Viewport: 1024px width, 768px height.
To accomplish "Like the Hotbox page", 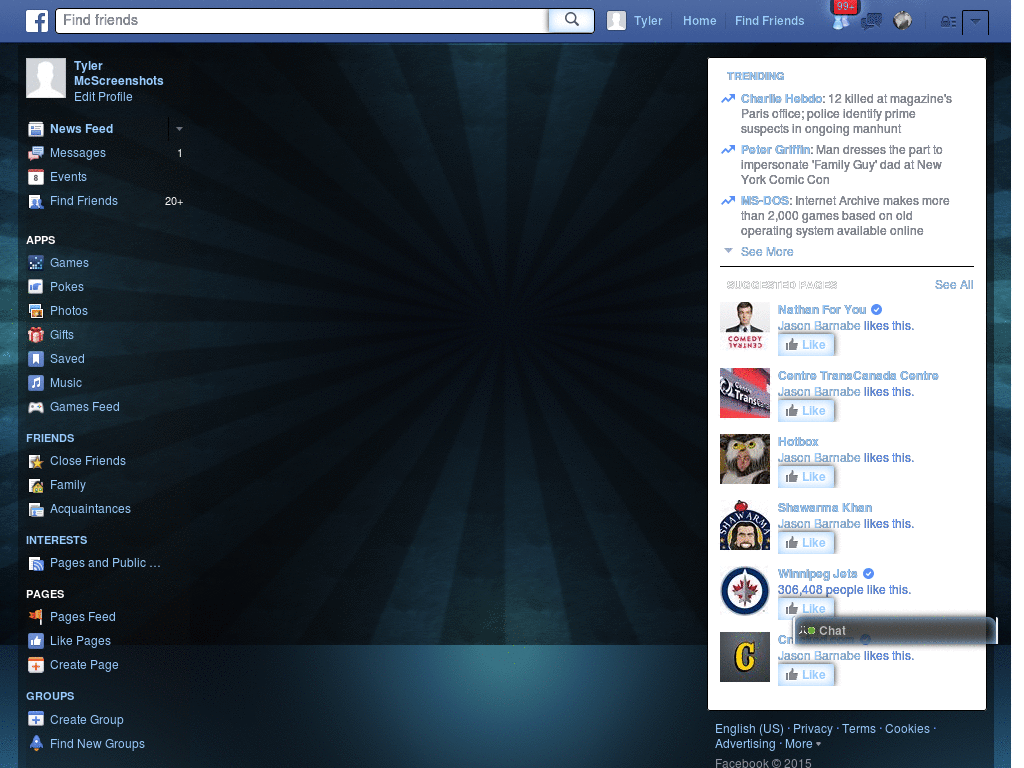I will point(806,476).
